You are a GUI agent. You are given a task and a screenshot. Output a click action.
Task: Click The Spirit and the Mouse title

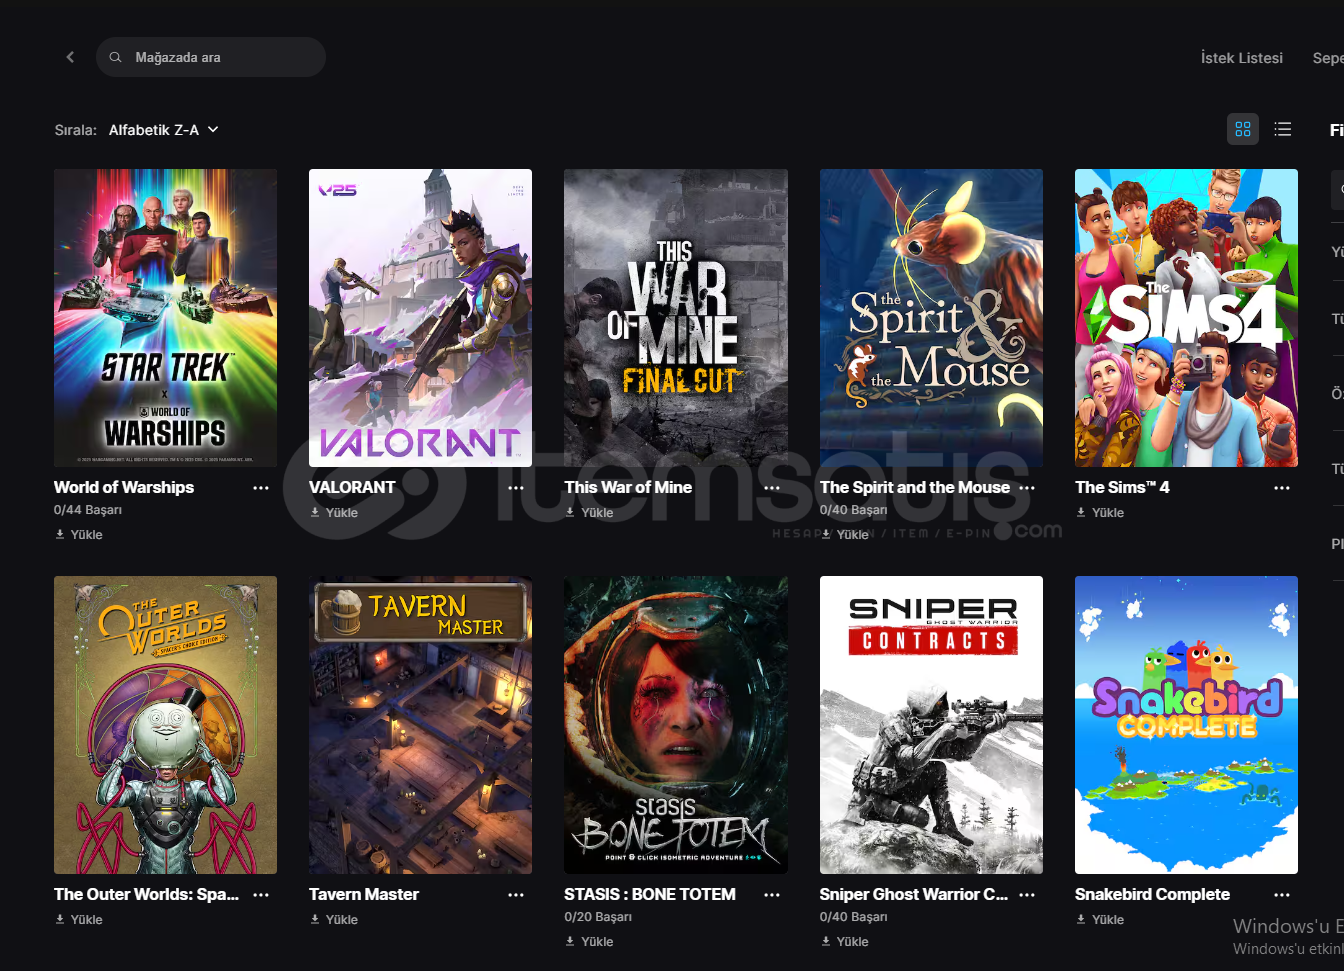click(x=915, y=487)
